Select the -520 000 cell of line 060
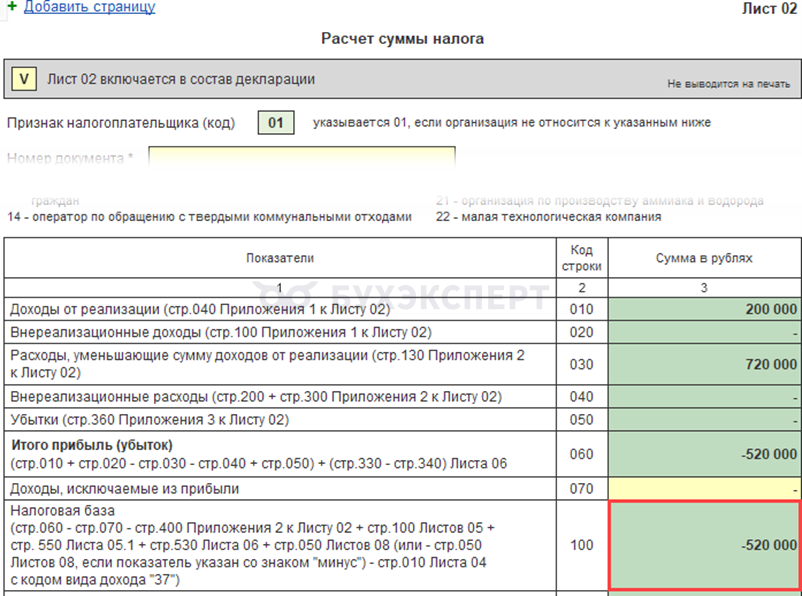Image resolution: width=802 pixels, height=596 pixels. (704, 454)
